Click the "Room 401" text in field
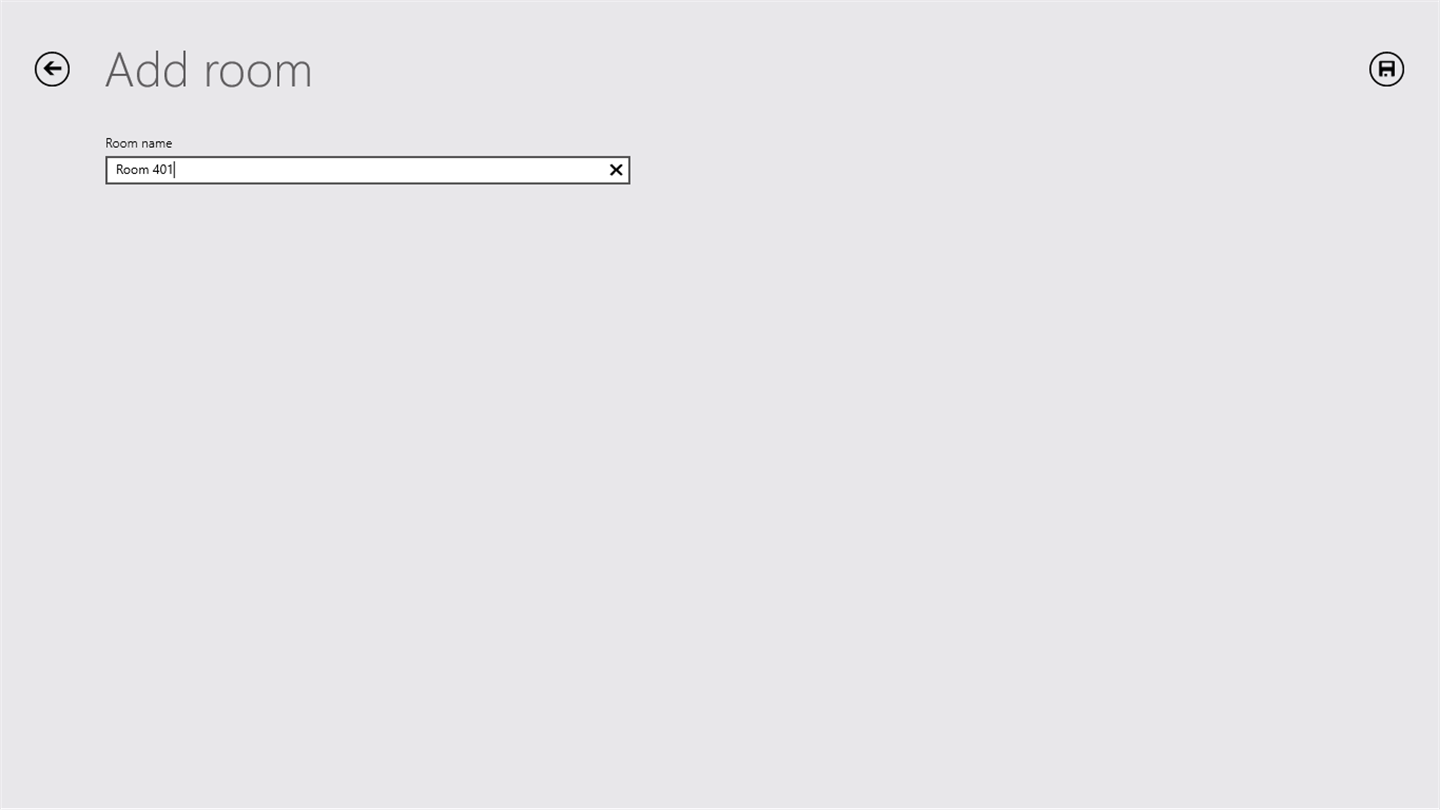 click(x=144, y=170)
